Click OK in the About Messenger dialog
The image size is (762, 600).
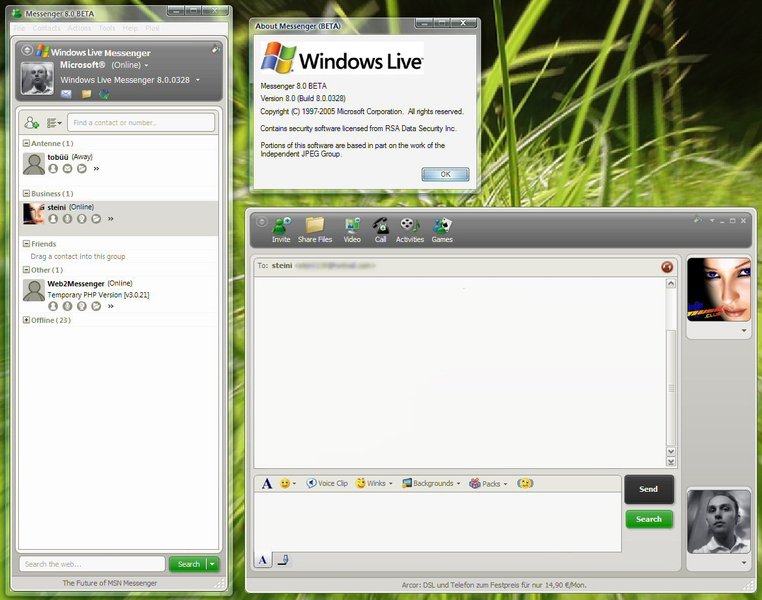point(445,174)
